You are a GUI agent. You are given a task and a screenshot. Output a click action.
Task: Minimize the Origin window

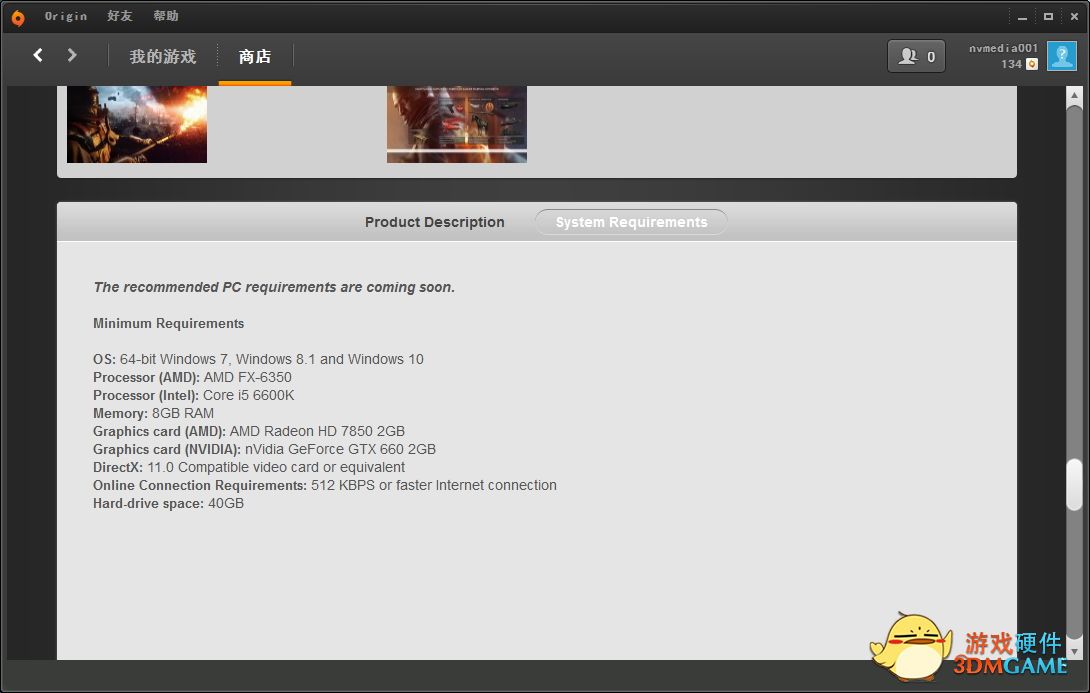pyautogui.click(x=1022, y=16)
